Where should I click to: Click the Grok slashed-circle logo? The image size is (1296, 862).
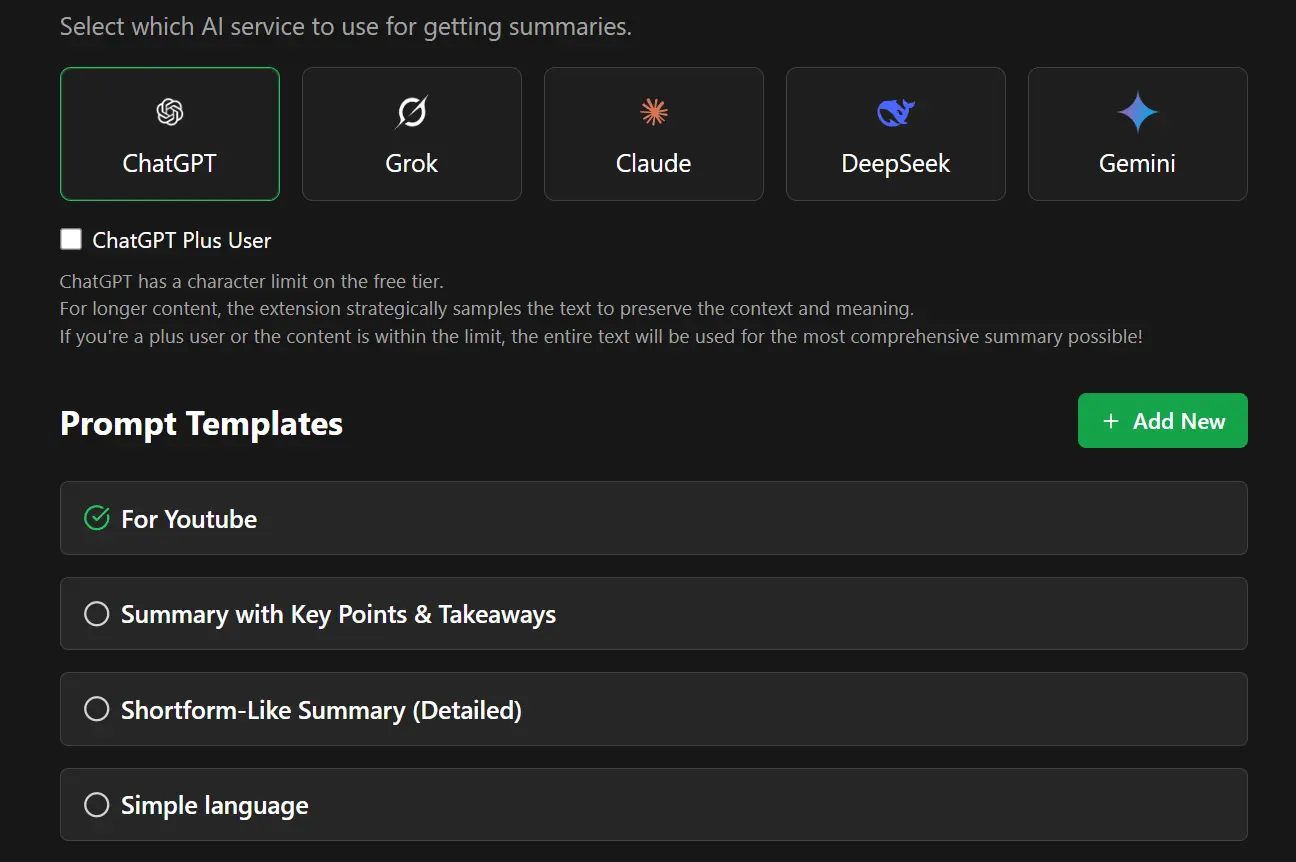click(412, 112)
